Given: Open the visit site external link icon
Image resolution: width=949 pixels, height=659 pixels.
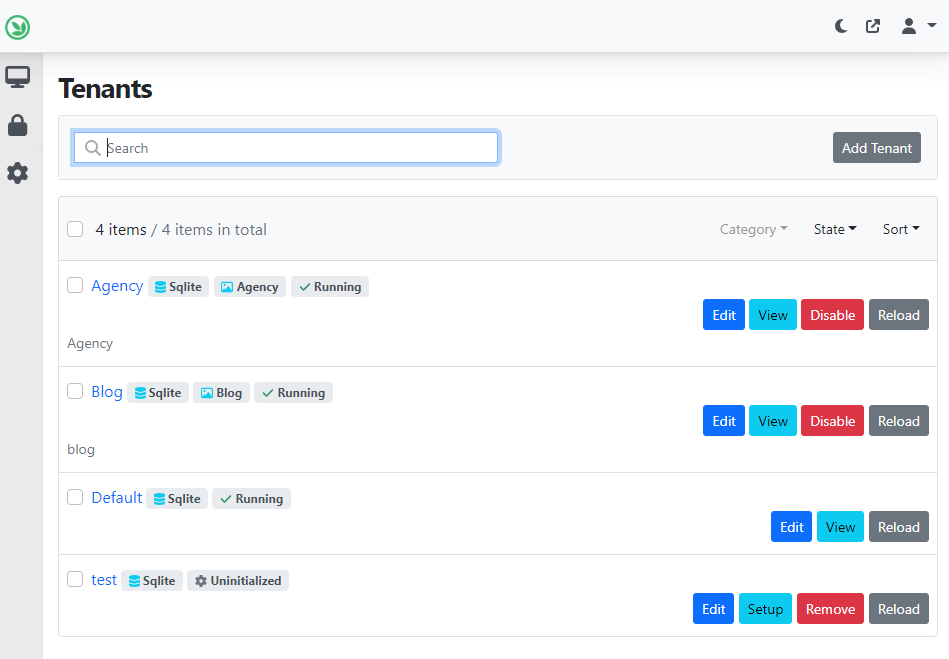Looking at the screenshot, I should pos(873,26).
